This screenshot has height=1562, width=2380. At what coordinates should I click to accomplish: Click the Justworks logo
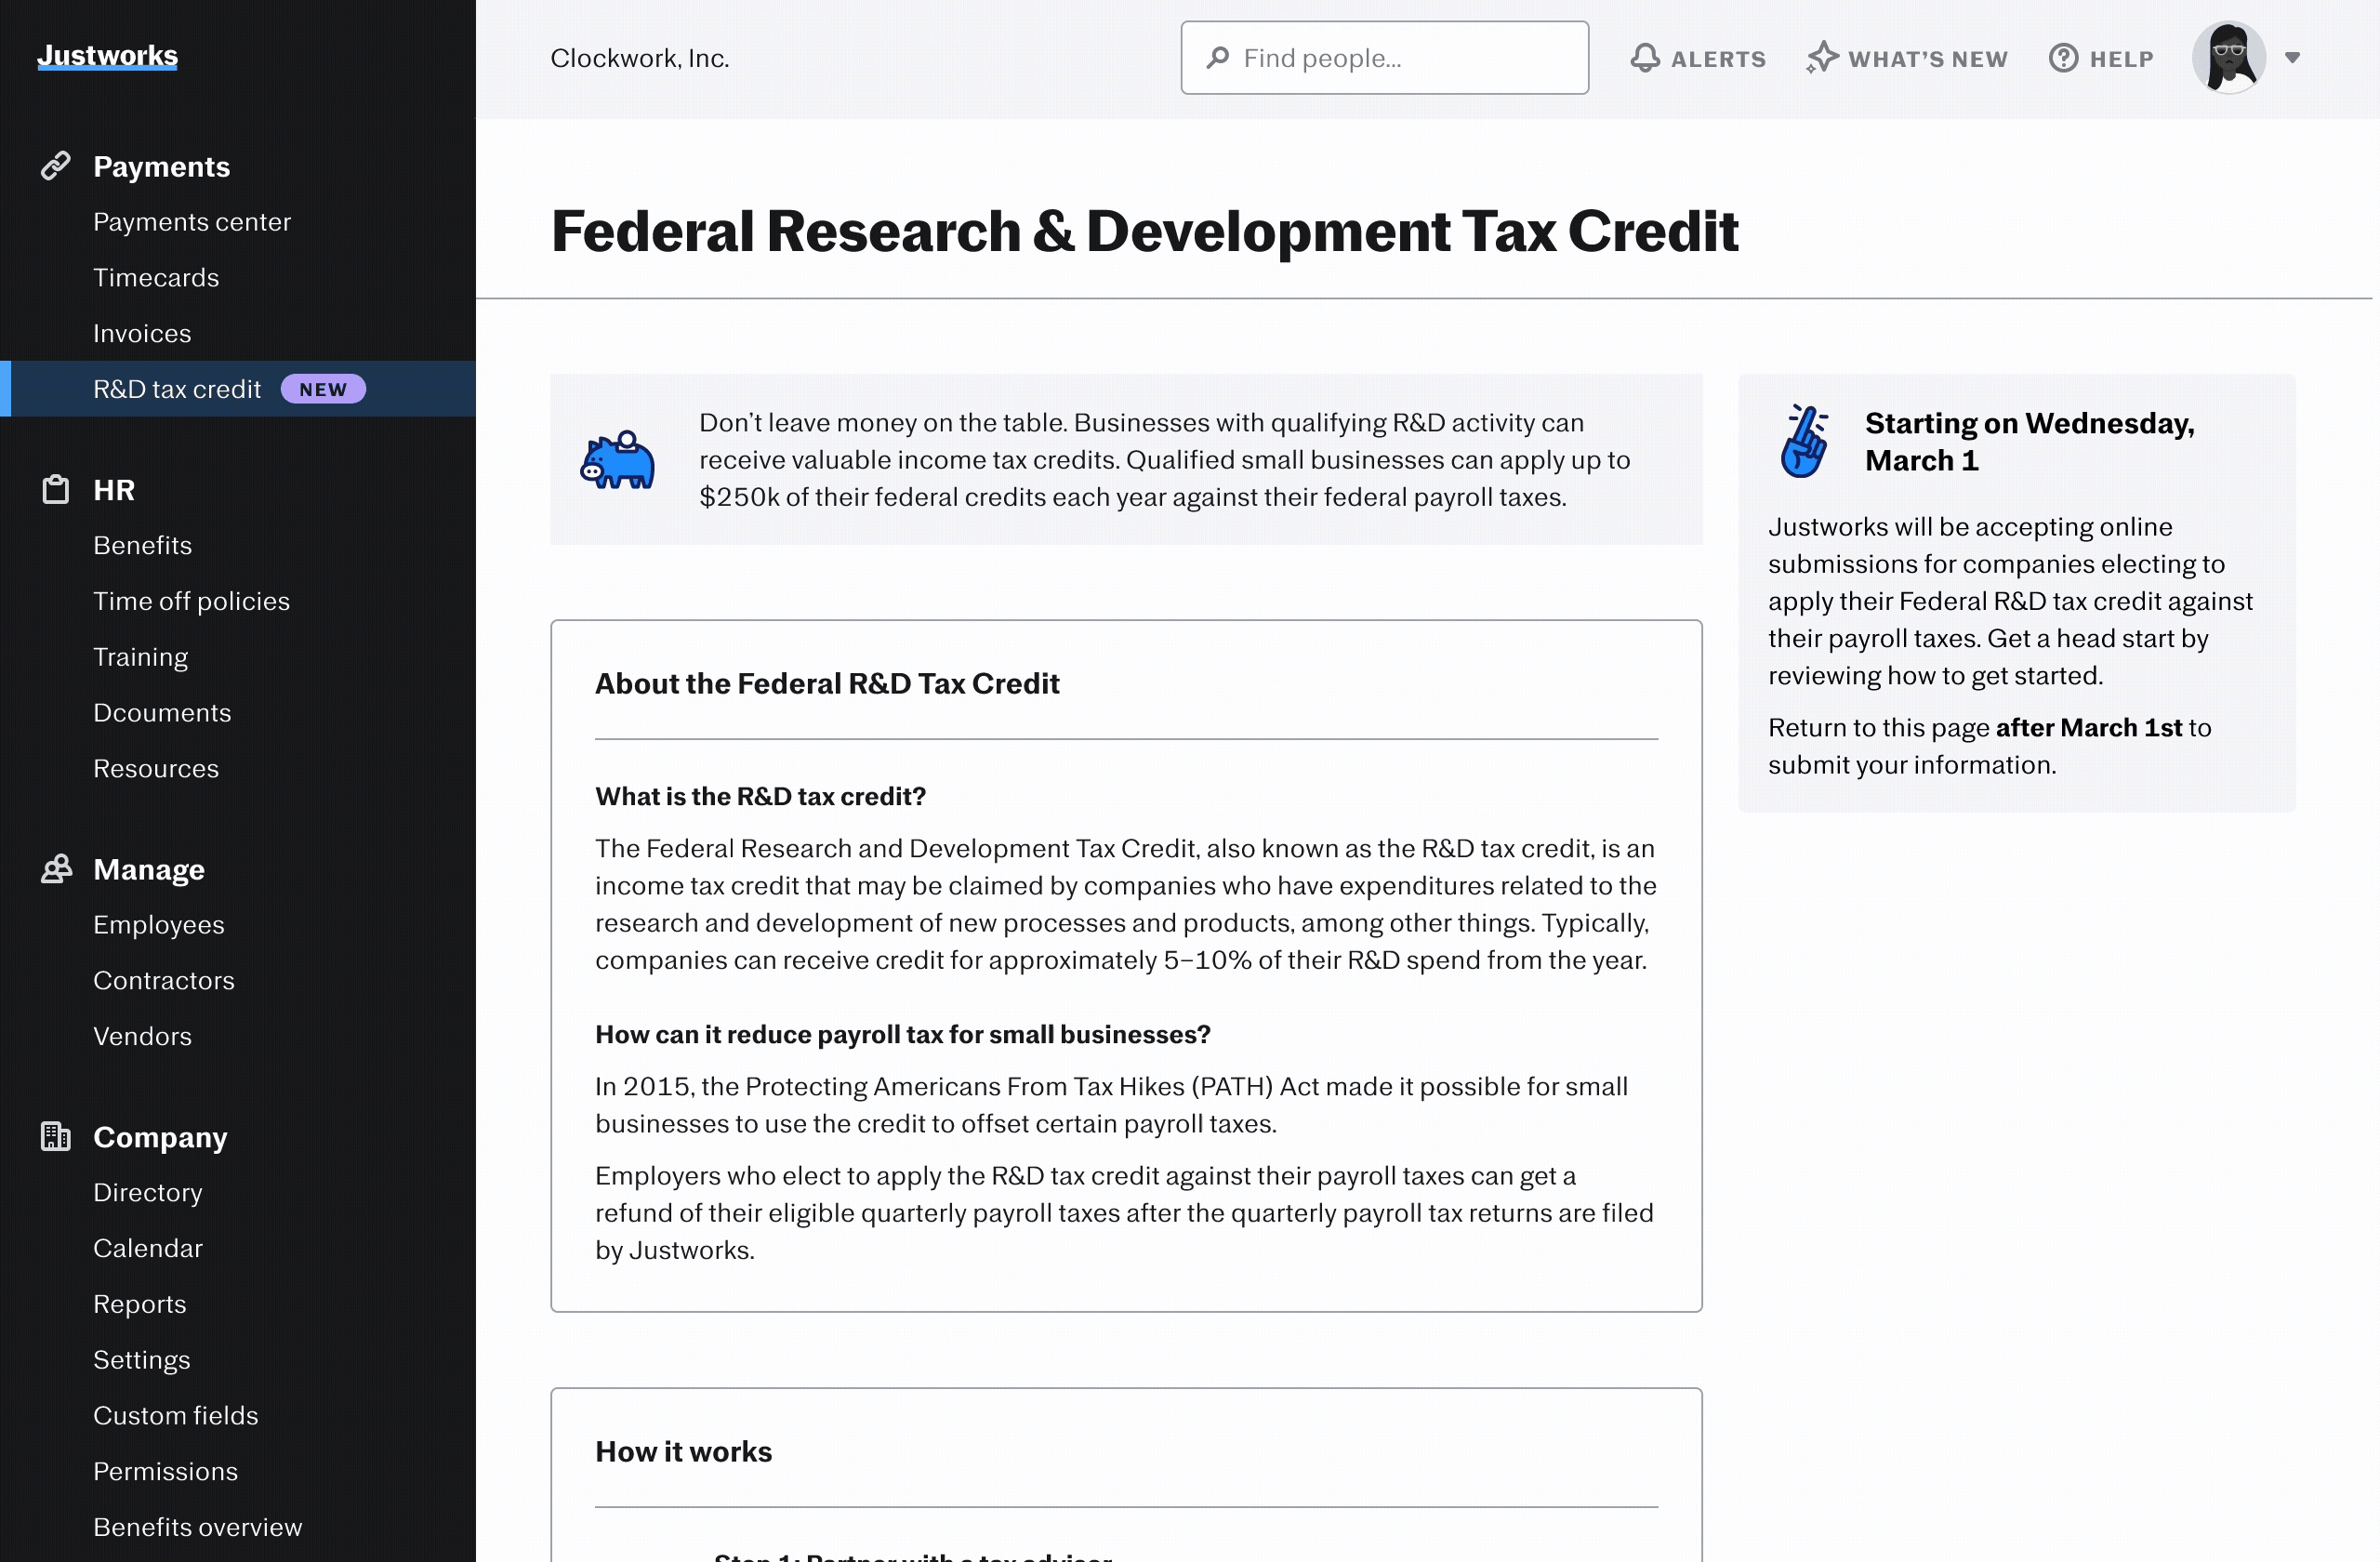point(107,56)
